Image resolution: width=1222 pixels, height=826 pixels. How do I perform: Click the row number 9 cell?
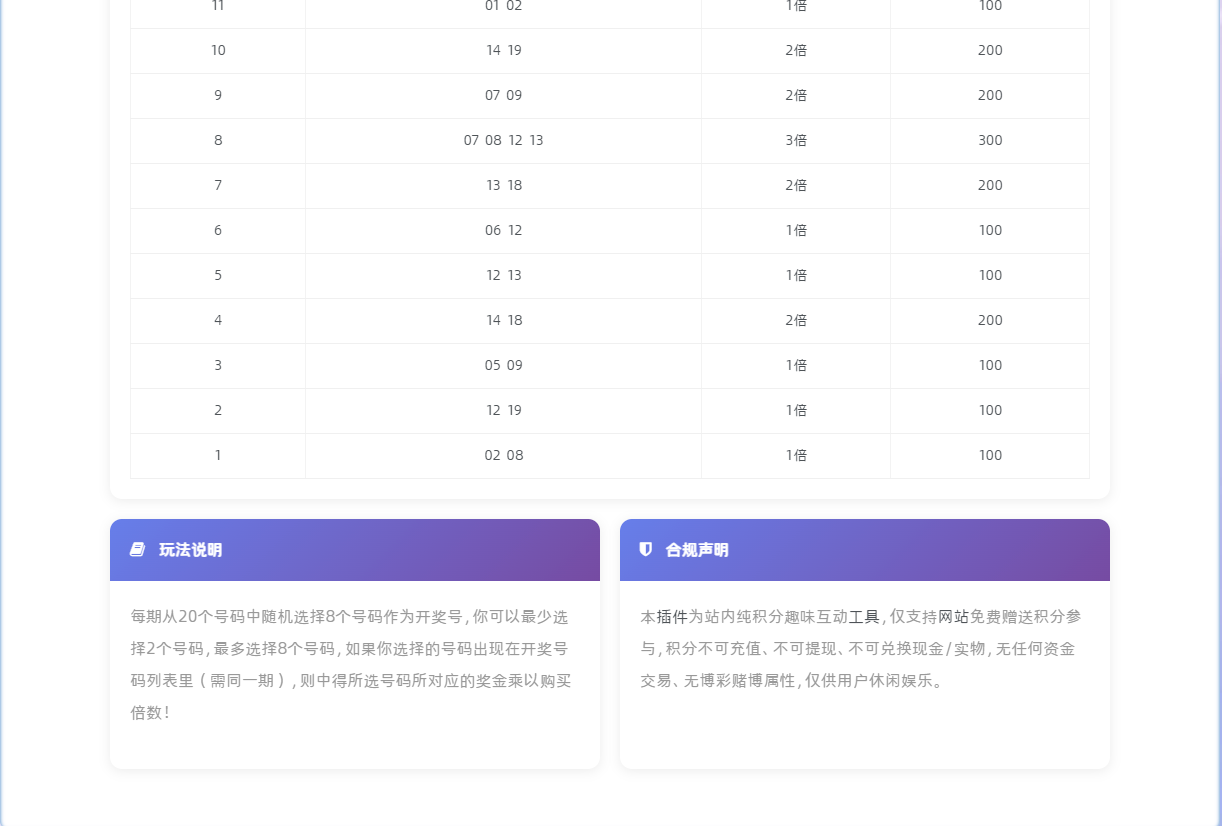tap(217, 95)
